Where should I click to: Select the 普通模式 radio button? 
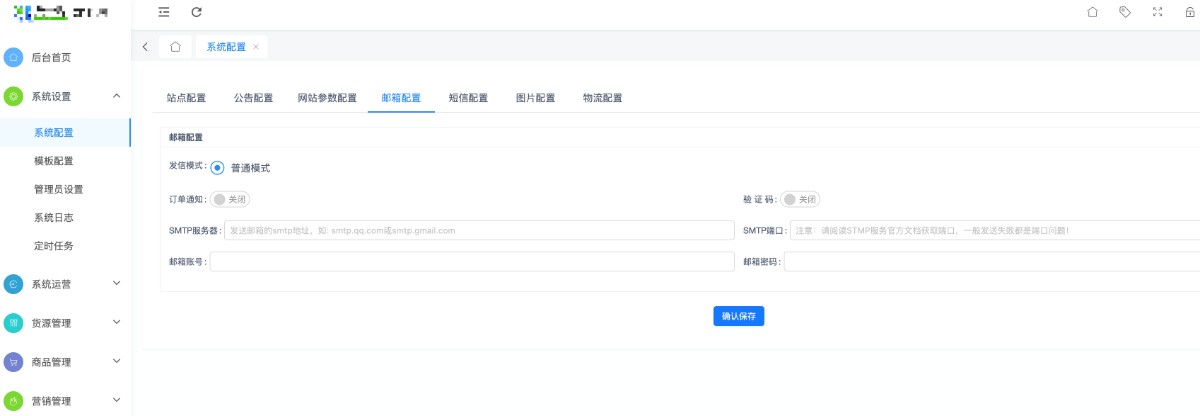217,167
